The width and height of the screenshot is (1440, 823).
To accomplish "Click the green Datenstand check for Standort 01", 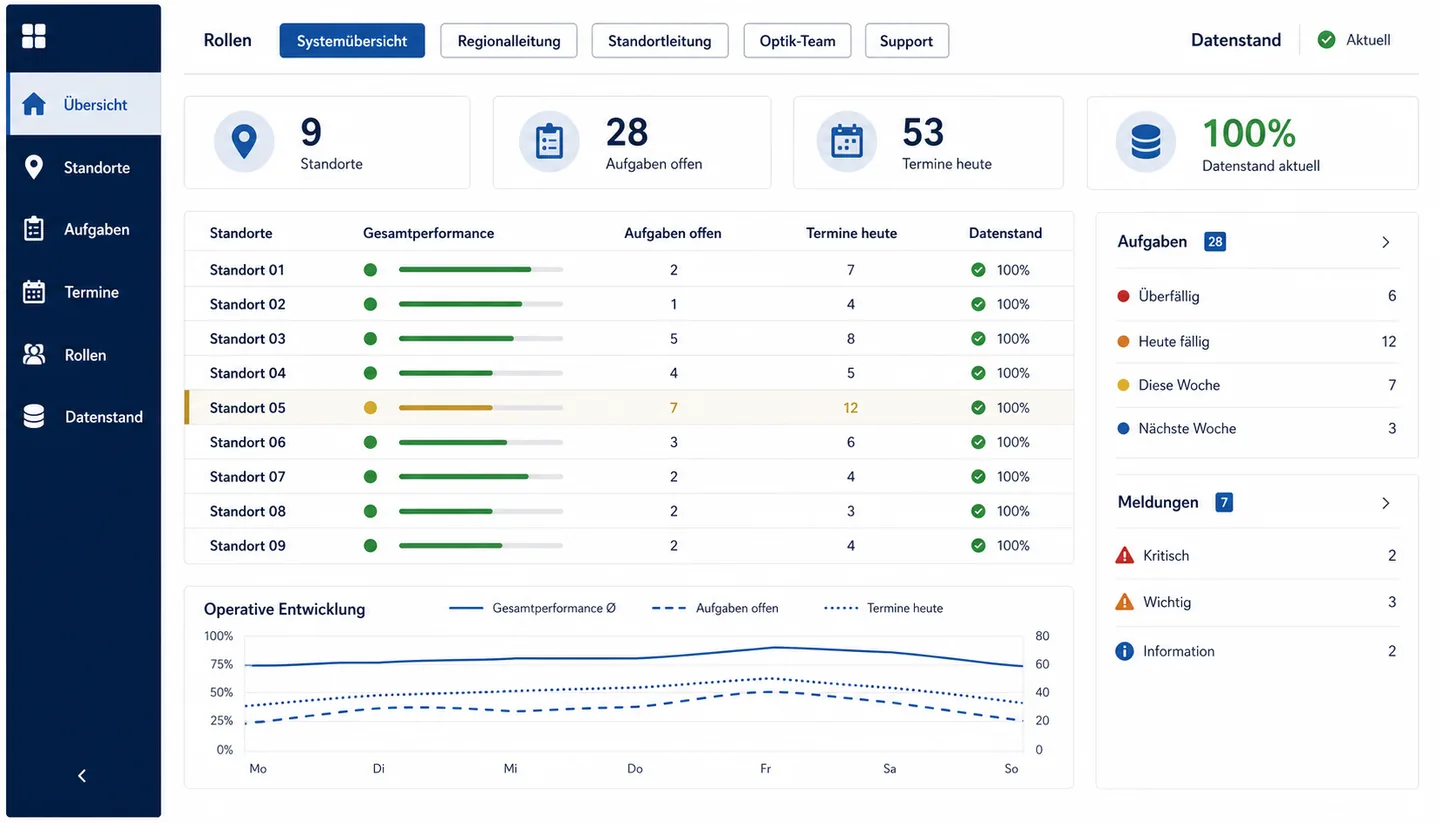I will coord(978,270).
